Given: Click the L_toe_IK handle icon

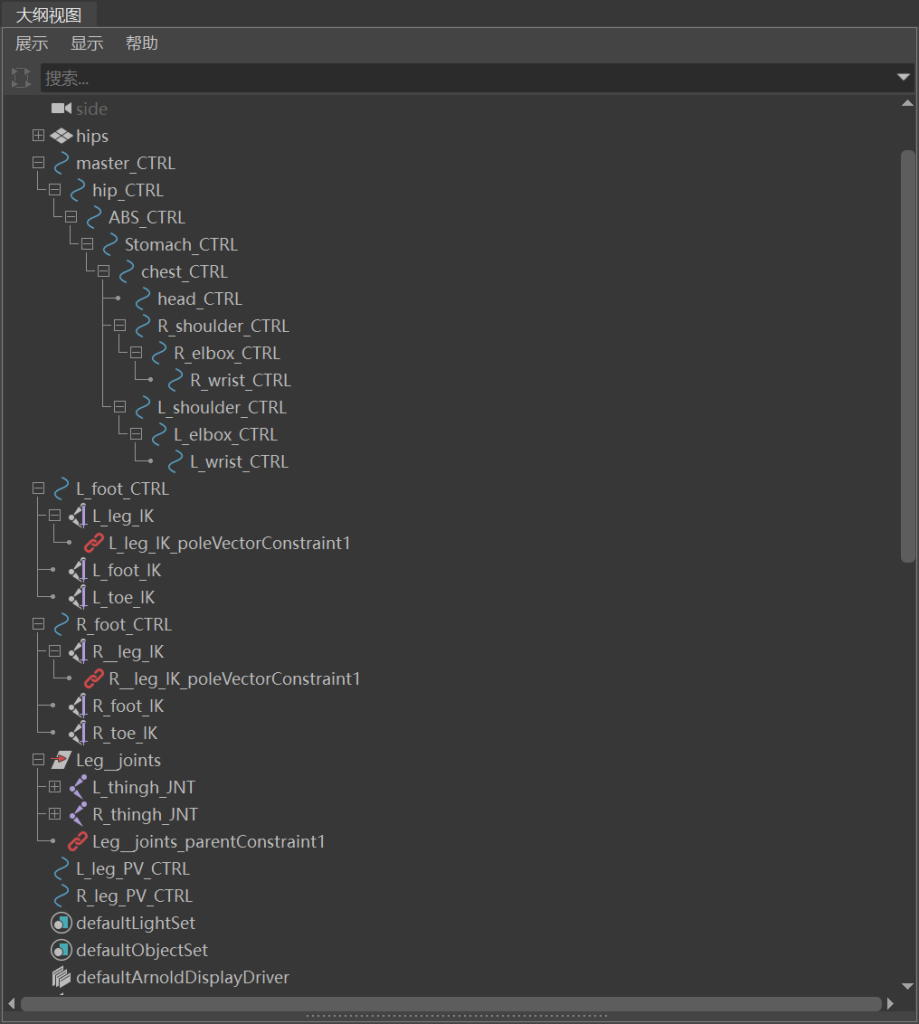Looking at the screenshot, I should coord(78,598).
